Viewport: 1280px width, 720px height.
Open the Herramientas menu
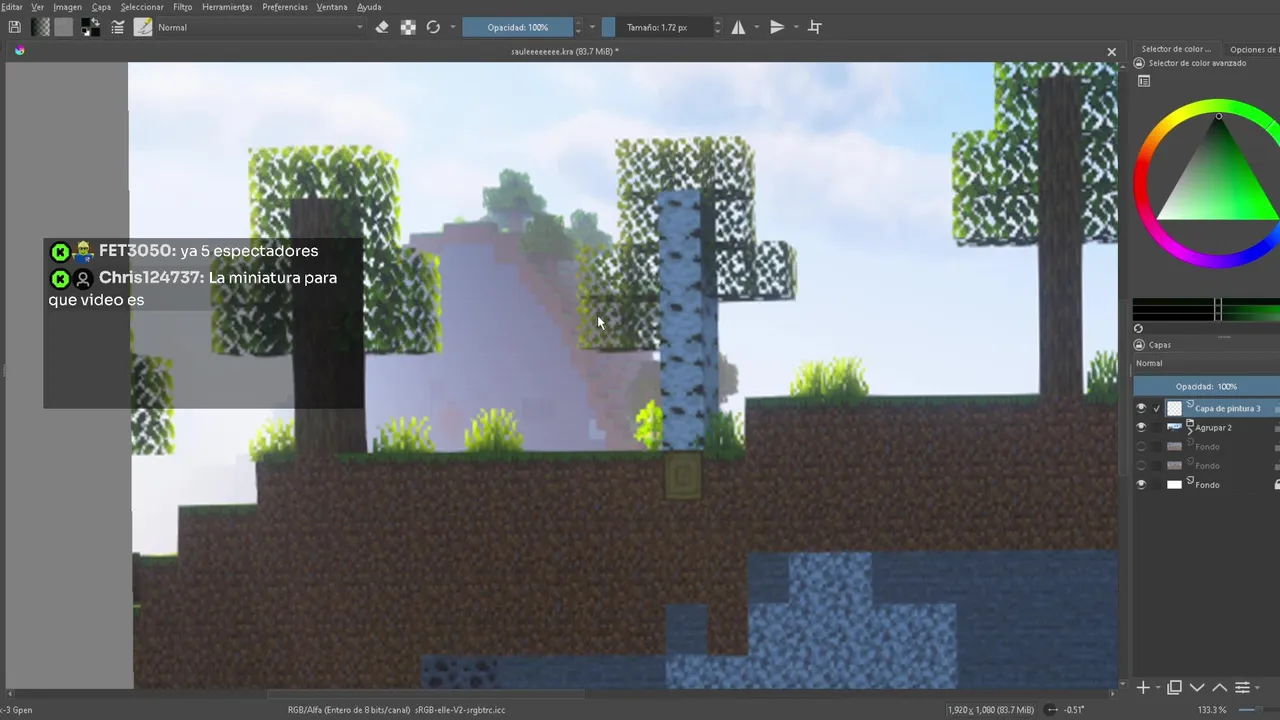(227, 7)
